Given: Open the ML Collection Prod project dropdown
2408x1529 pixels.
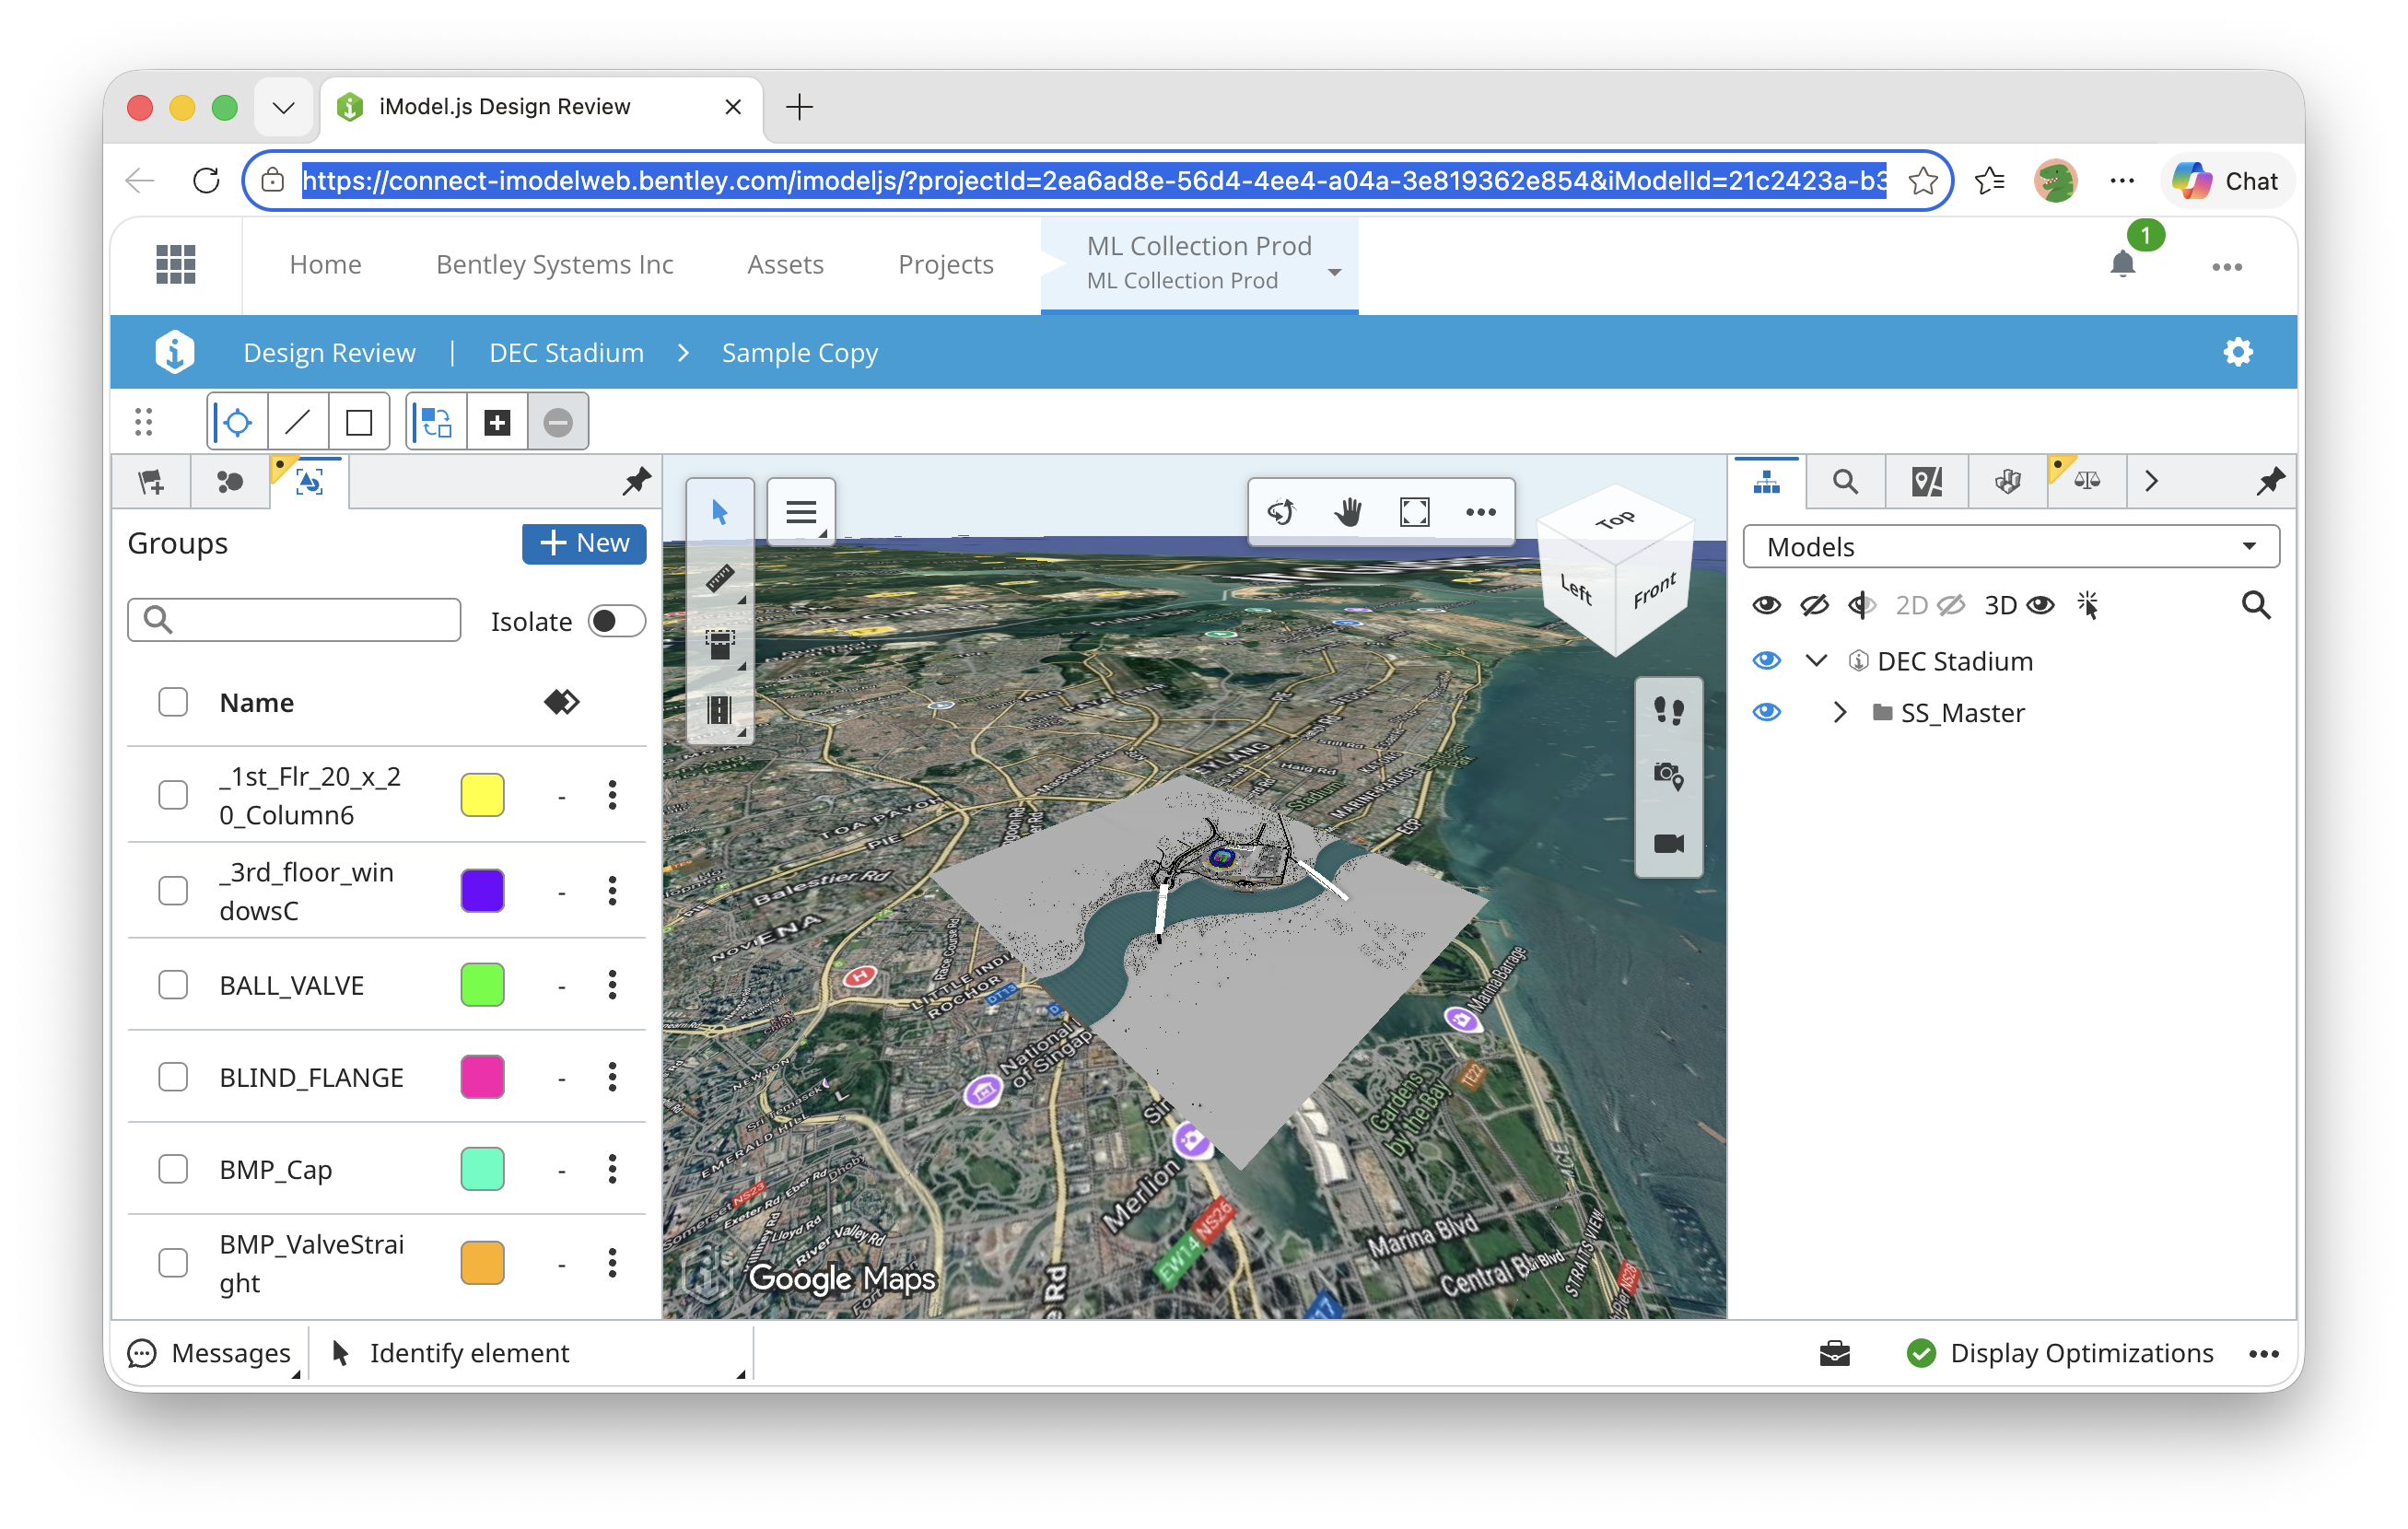Looking at the screenshot, I should coord(1334,272).
